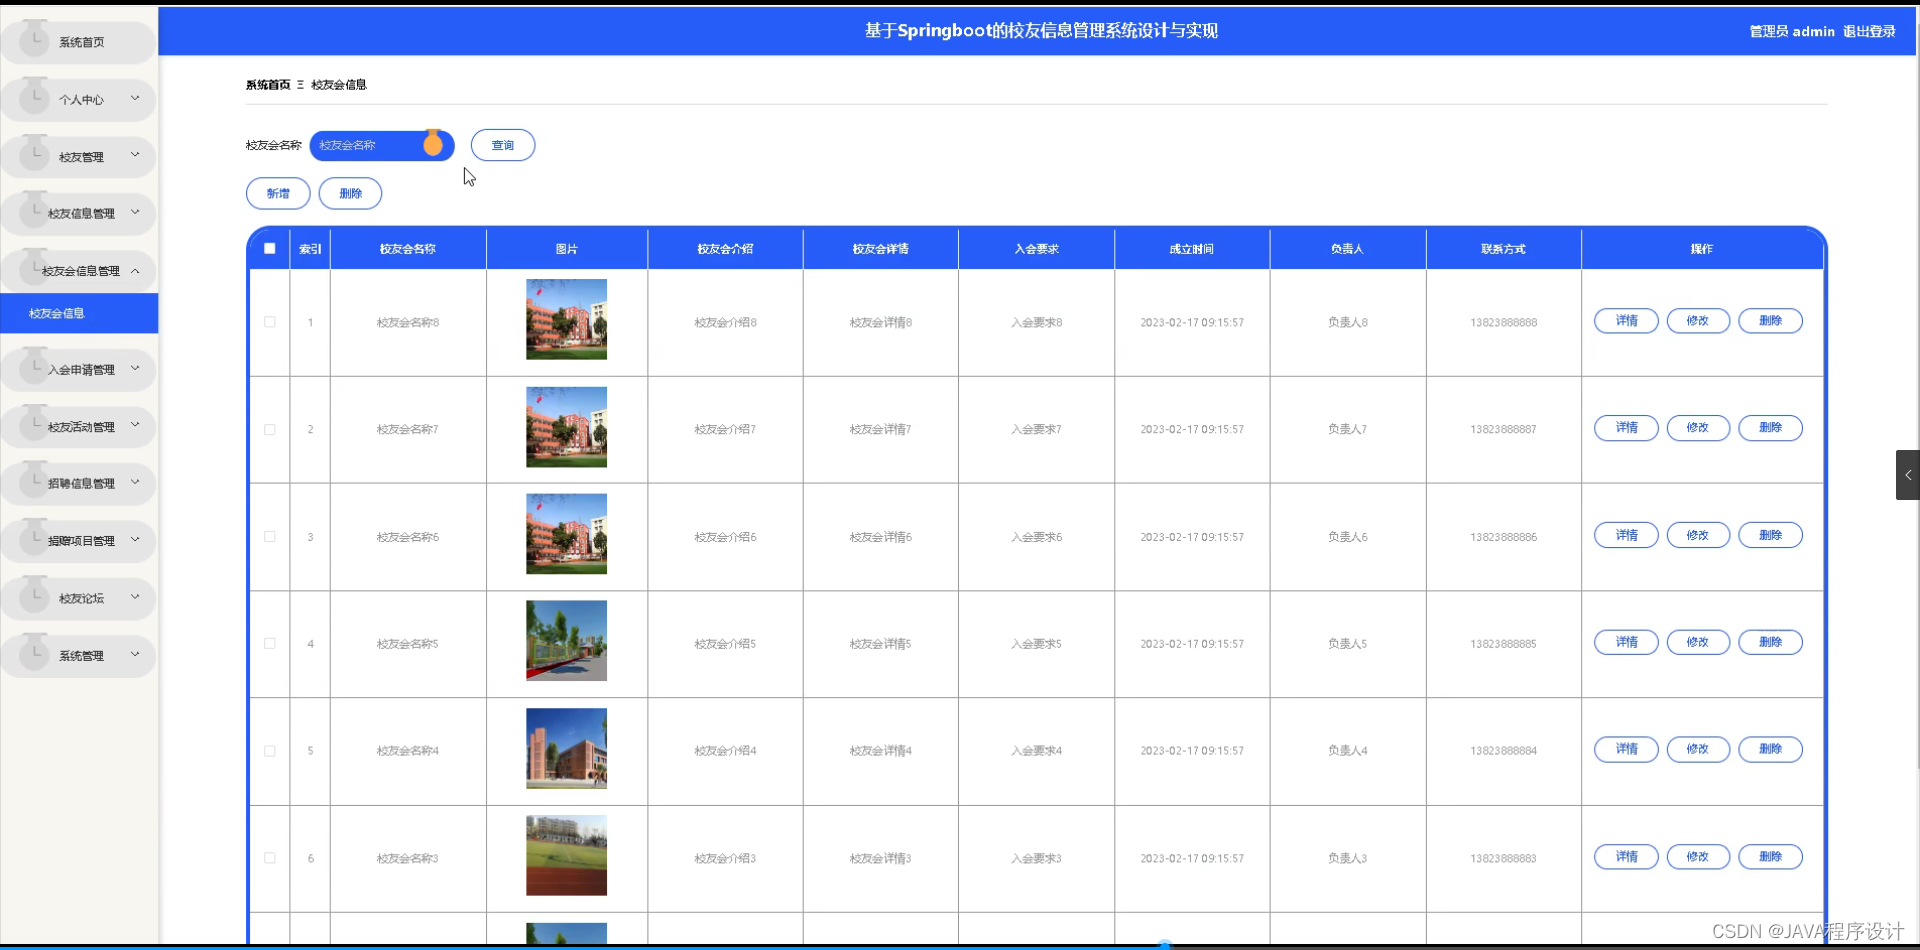Image resolution: width=1920 pixels, height=950 pixels.
Task: Expand the 入会申请管理 menu
Action: coord(79,369)
